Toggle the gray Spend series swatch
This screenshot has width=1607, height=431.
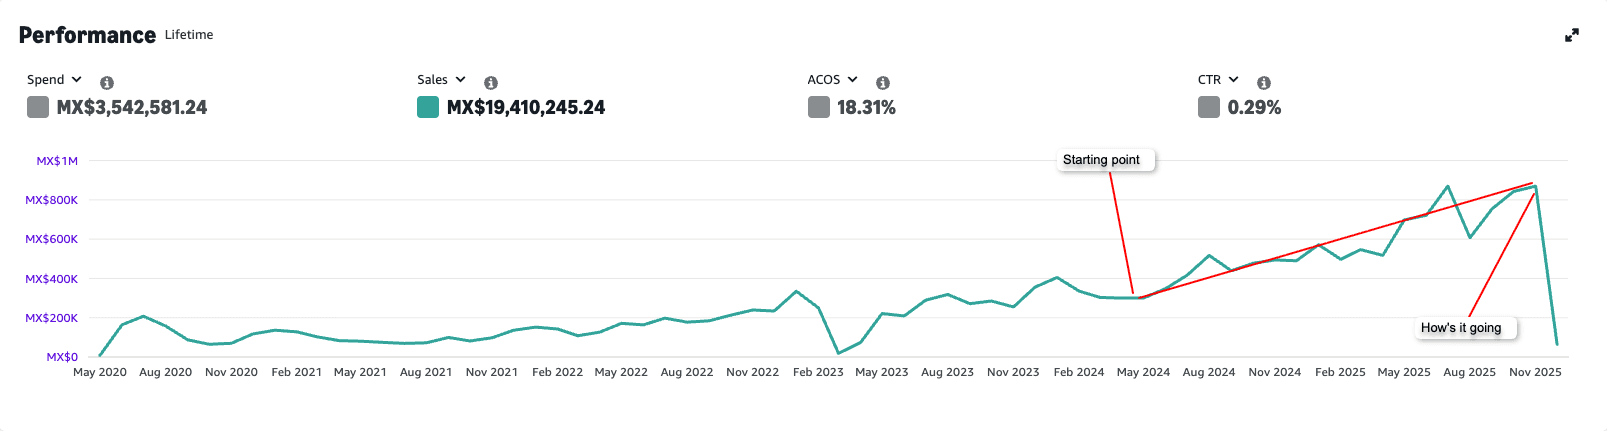pyautogui.click(x=38, y=107)
